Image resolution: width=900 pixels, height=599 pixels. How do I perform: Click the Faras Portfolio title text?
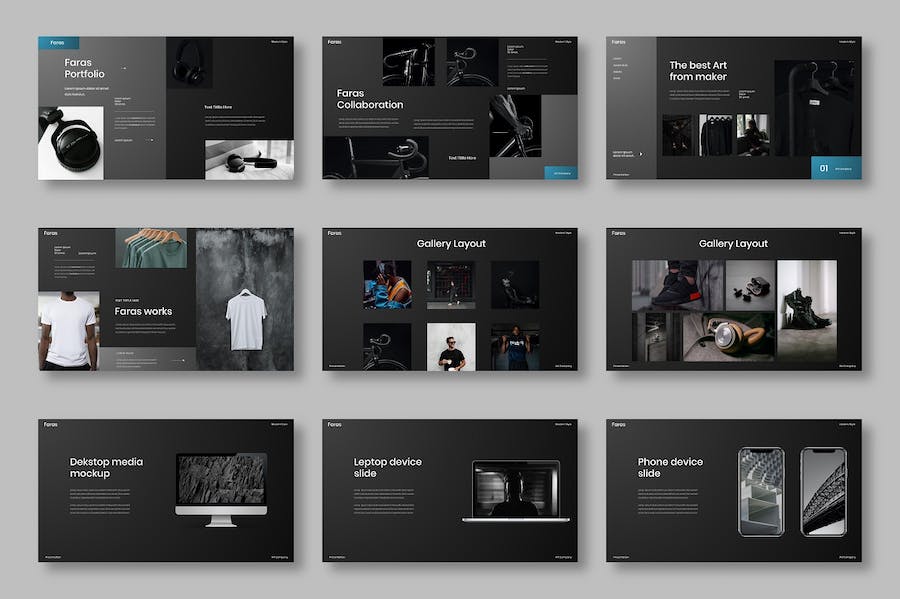pyautogui.click(x=85, y=68)
